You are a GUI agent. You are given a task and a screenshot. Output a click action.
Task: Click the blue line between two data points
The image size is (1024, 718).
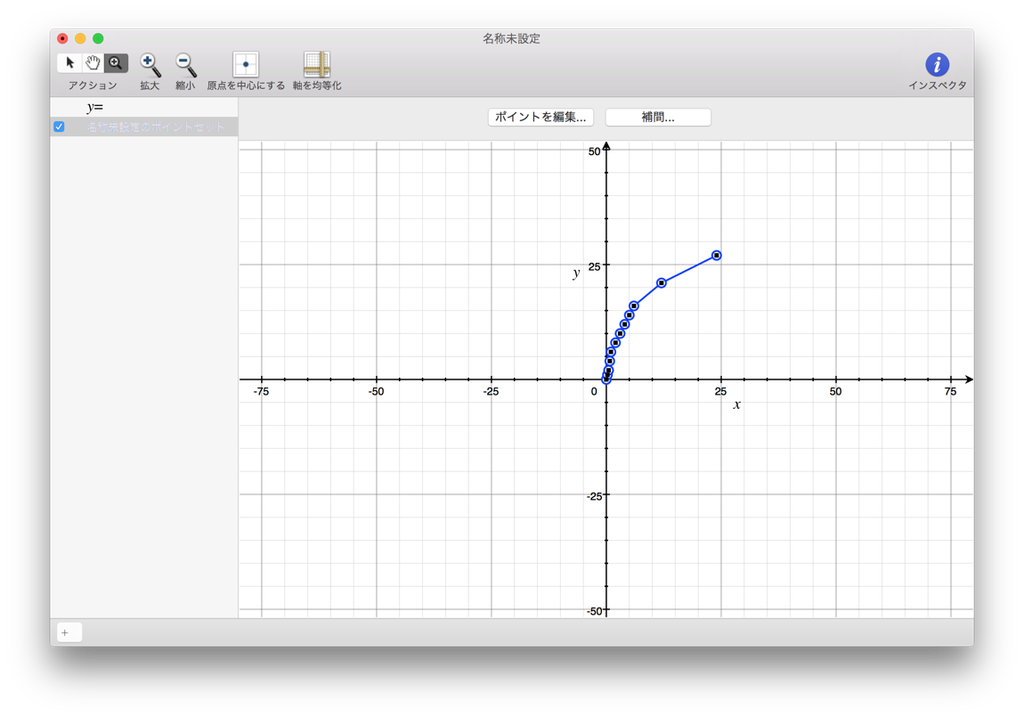pyautogui.click(x=688, y=267)
